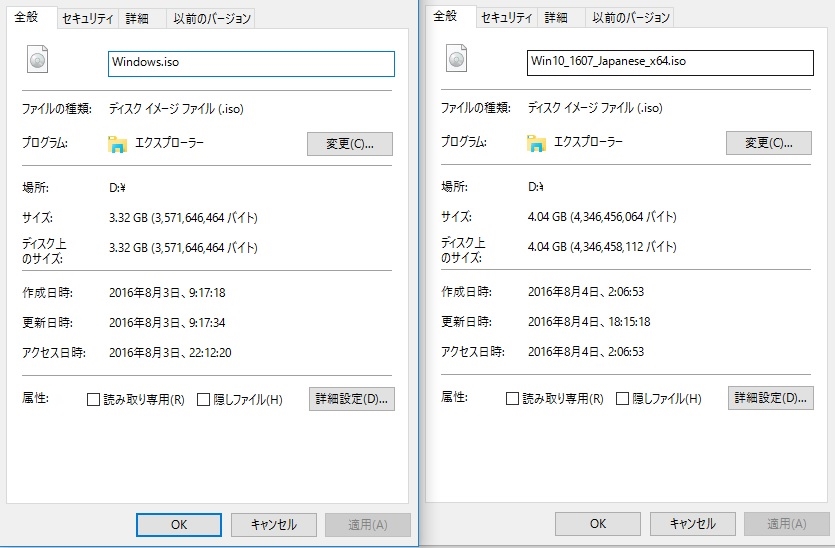Screen dimensions: 835x548
Task: Click 変更 button in the right dialog
Action: 769,143
